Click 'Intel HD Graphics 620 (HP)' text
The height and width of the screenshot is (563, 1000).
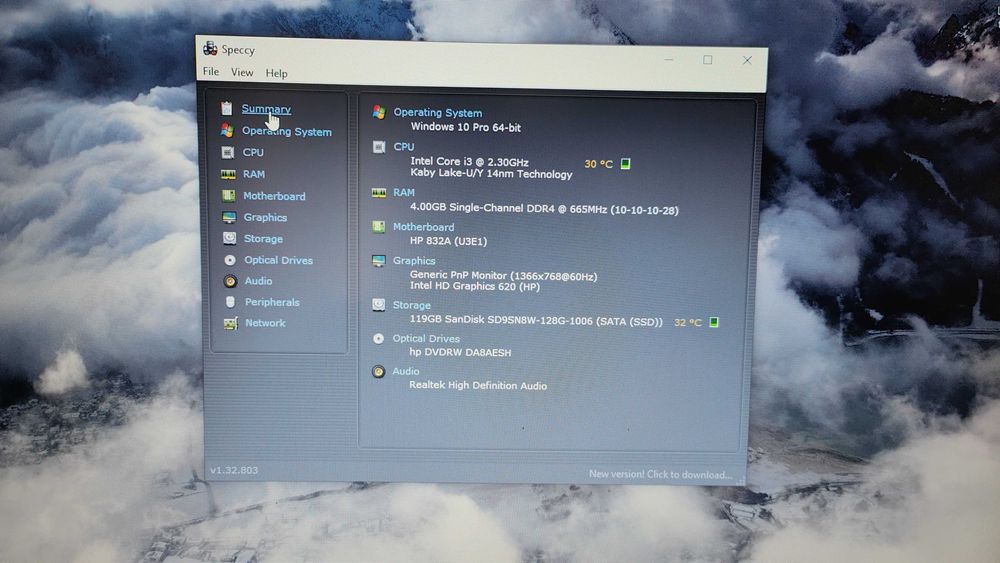tap(474, 286)
